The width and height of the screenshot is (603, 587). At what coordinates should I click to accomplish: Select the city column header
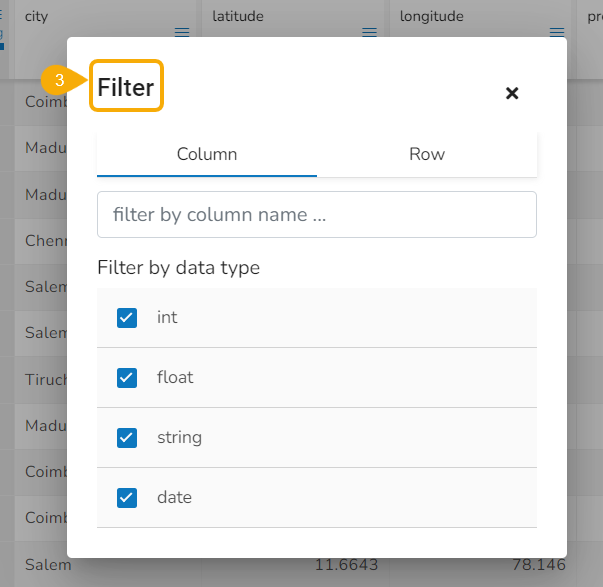pos(37,17)
